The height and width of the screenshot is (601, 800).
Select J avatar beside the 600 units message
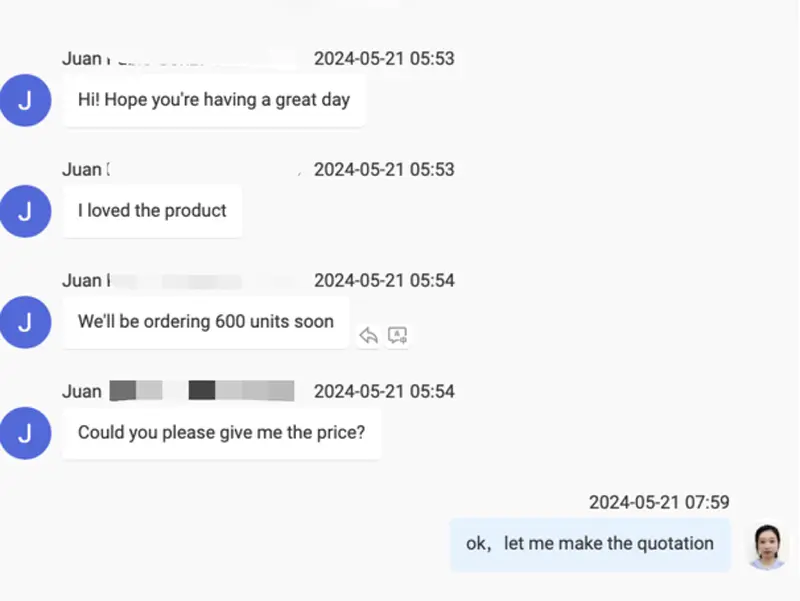25,322
